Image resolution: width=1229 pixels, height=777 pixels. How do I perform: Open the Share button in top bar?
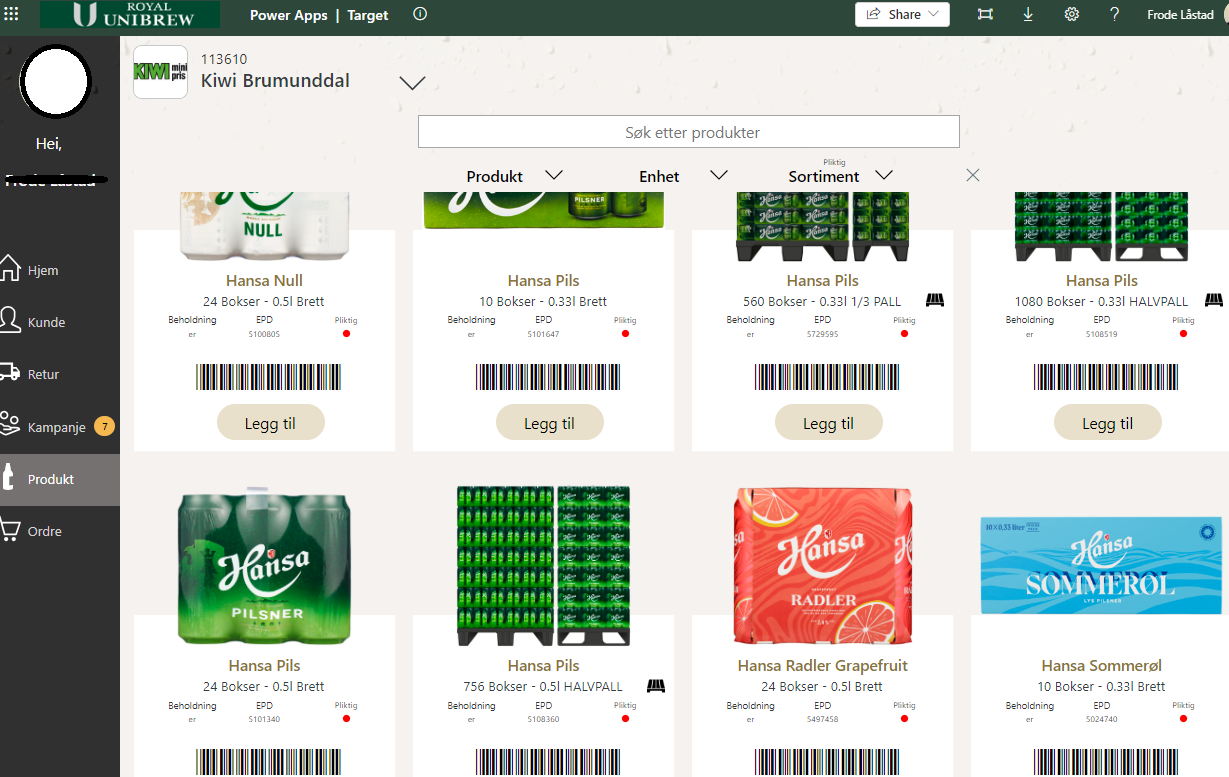[x=903, y=14]
